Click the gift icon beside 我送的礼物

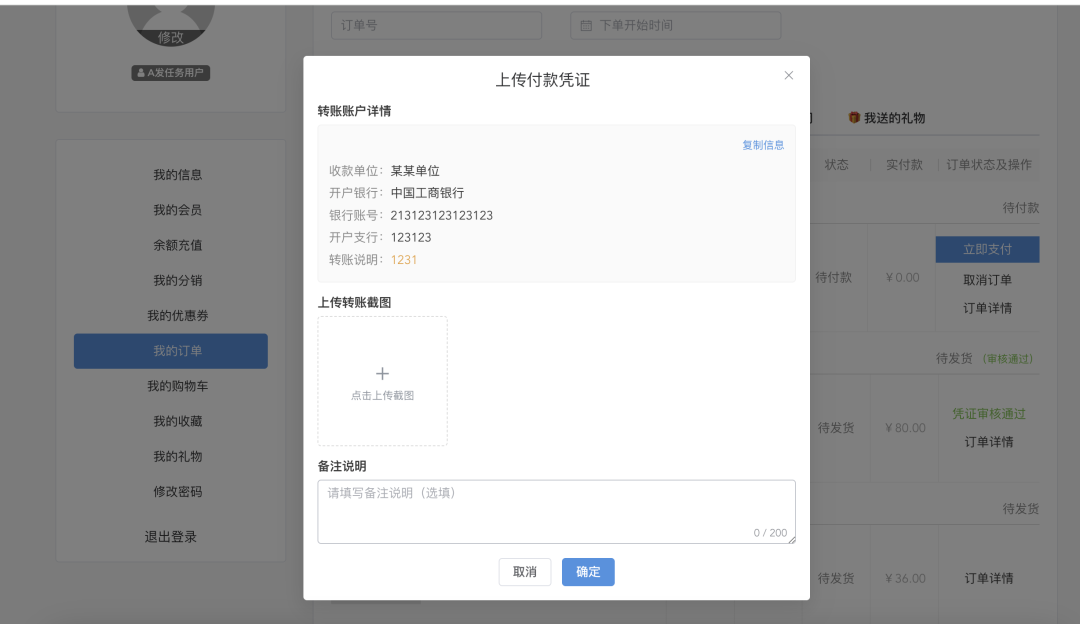pyautogui.click(x=854, y=118)
